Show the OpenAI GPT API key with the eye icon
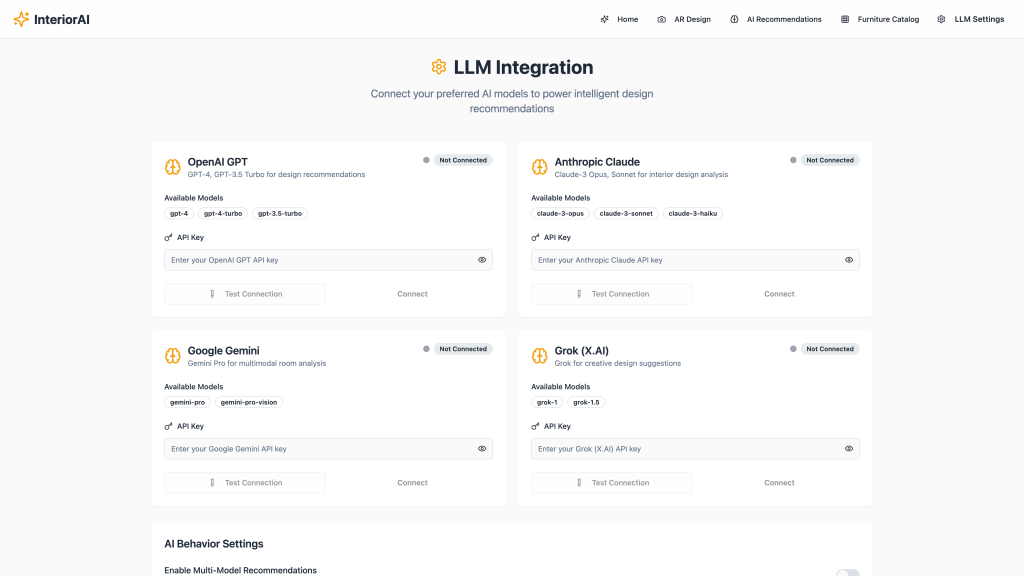 click(x=482, y=260)
